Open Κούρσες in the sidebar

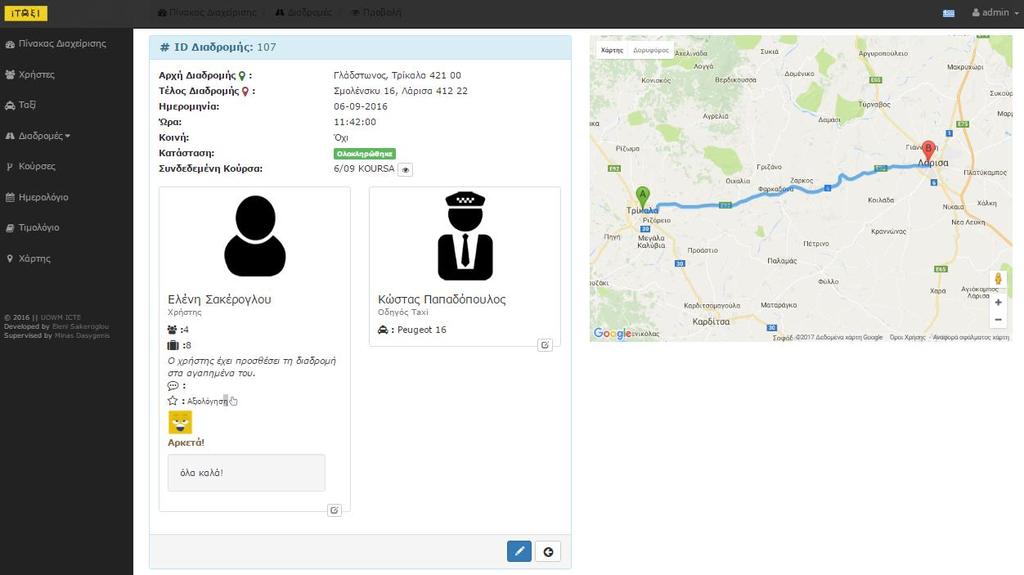pyautogui.click(x=31, y=166)
